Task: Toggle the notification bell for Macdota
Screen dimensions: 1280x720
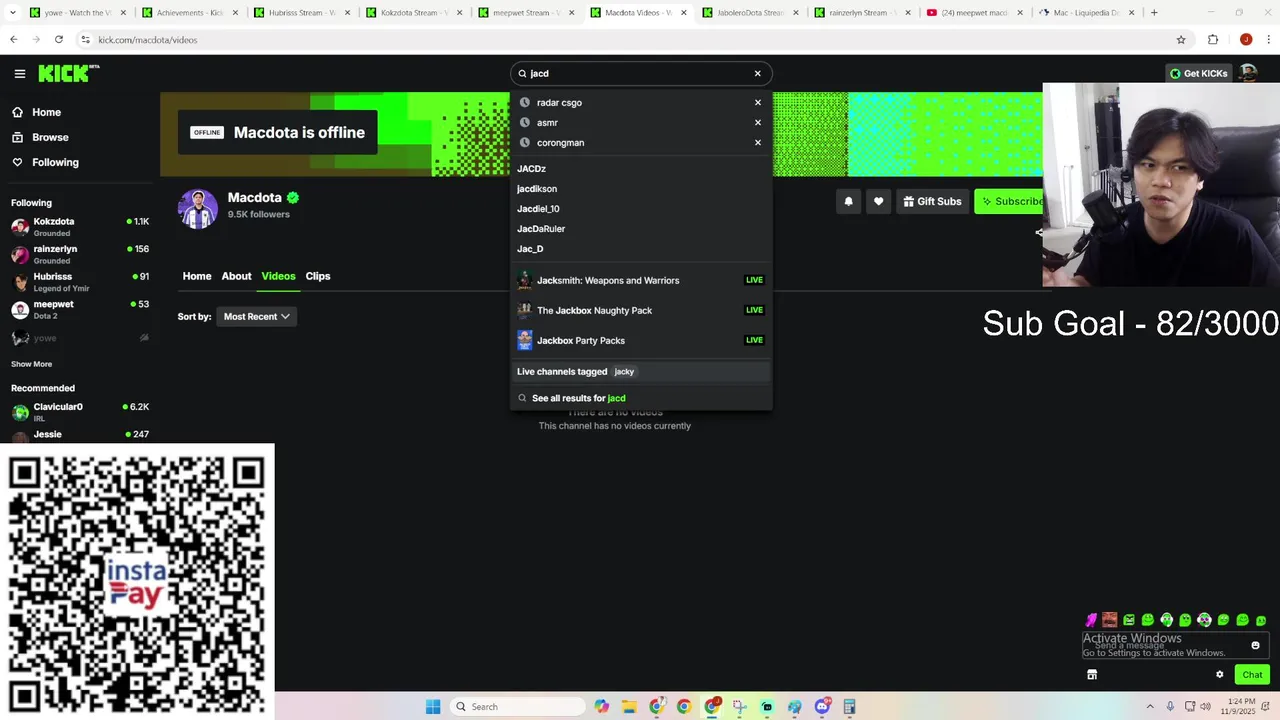Action: [848, 201]
